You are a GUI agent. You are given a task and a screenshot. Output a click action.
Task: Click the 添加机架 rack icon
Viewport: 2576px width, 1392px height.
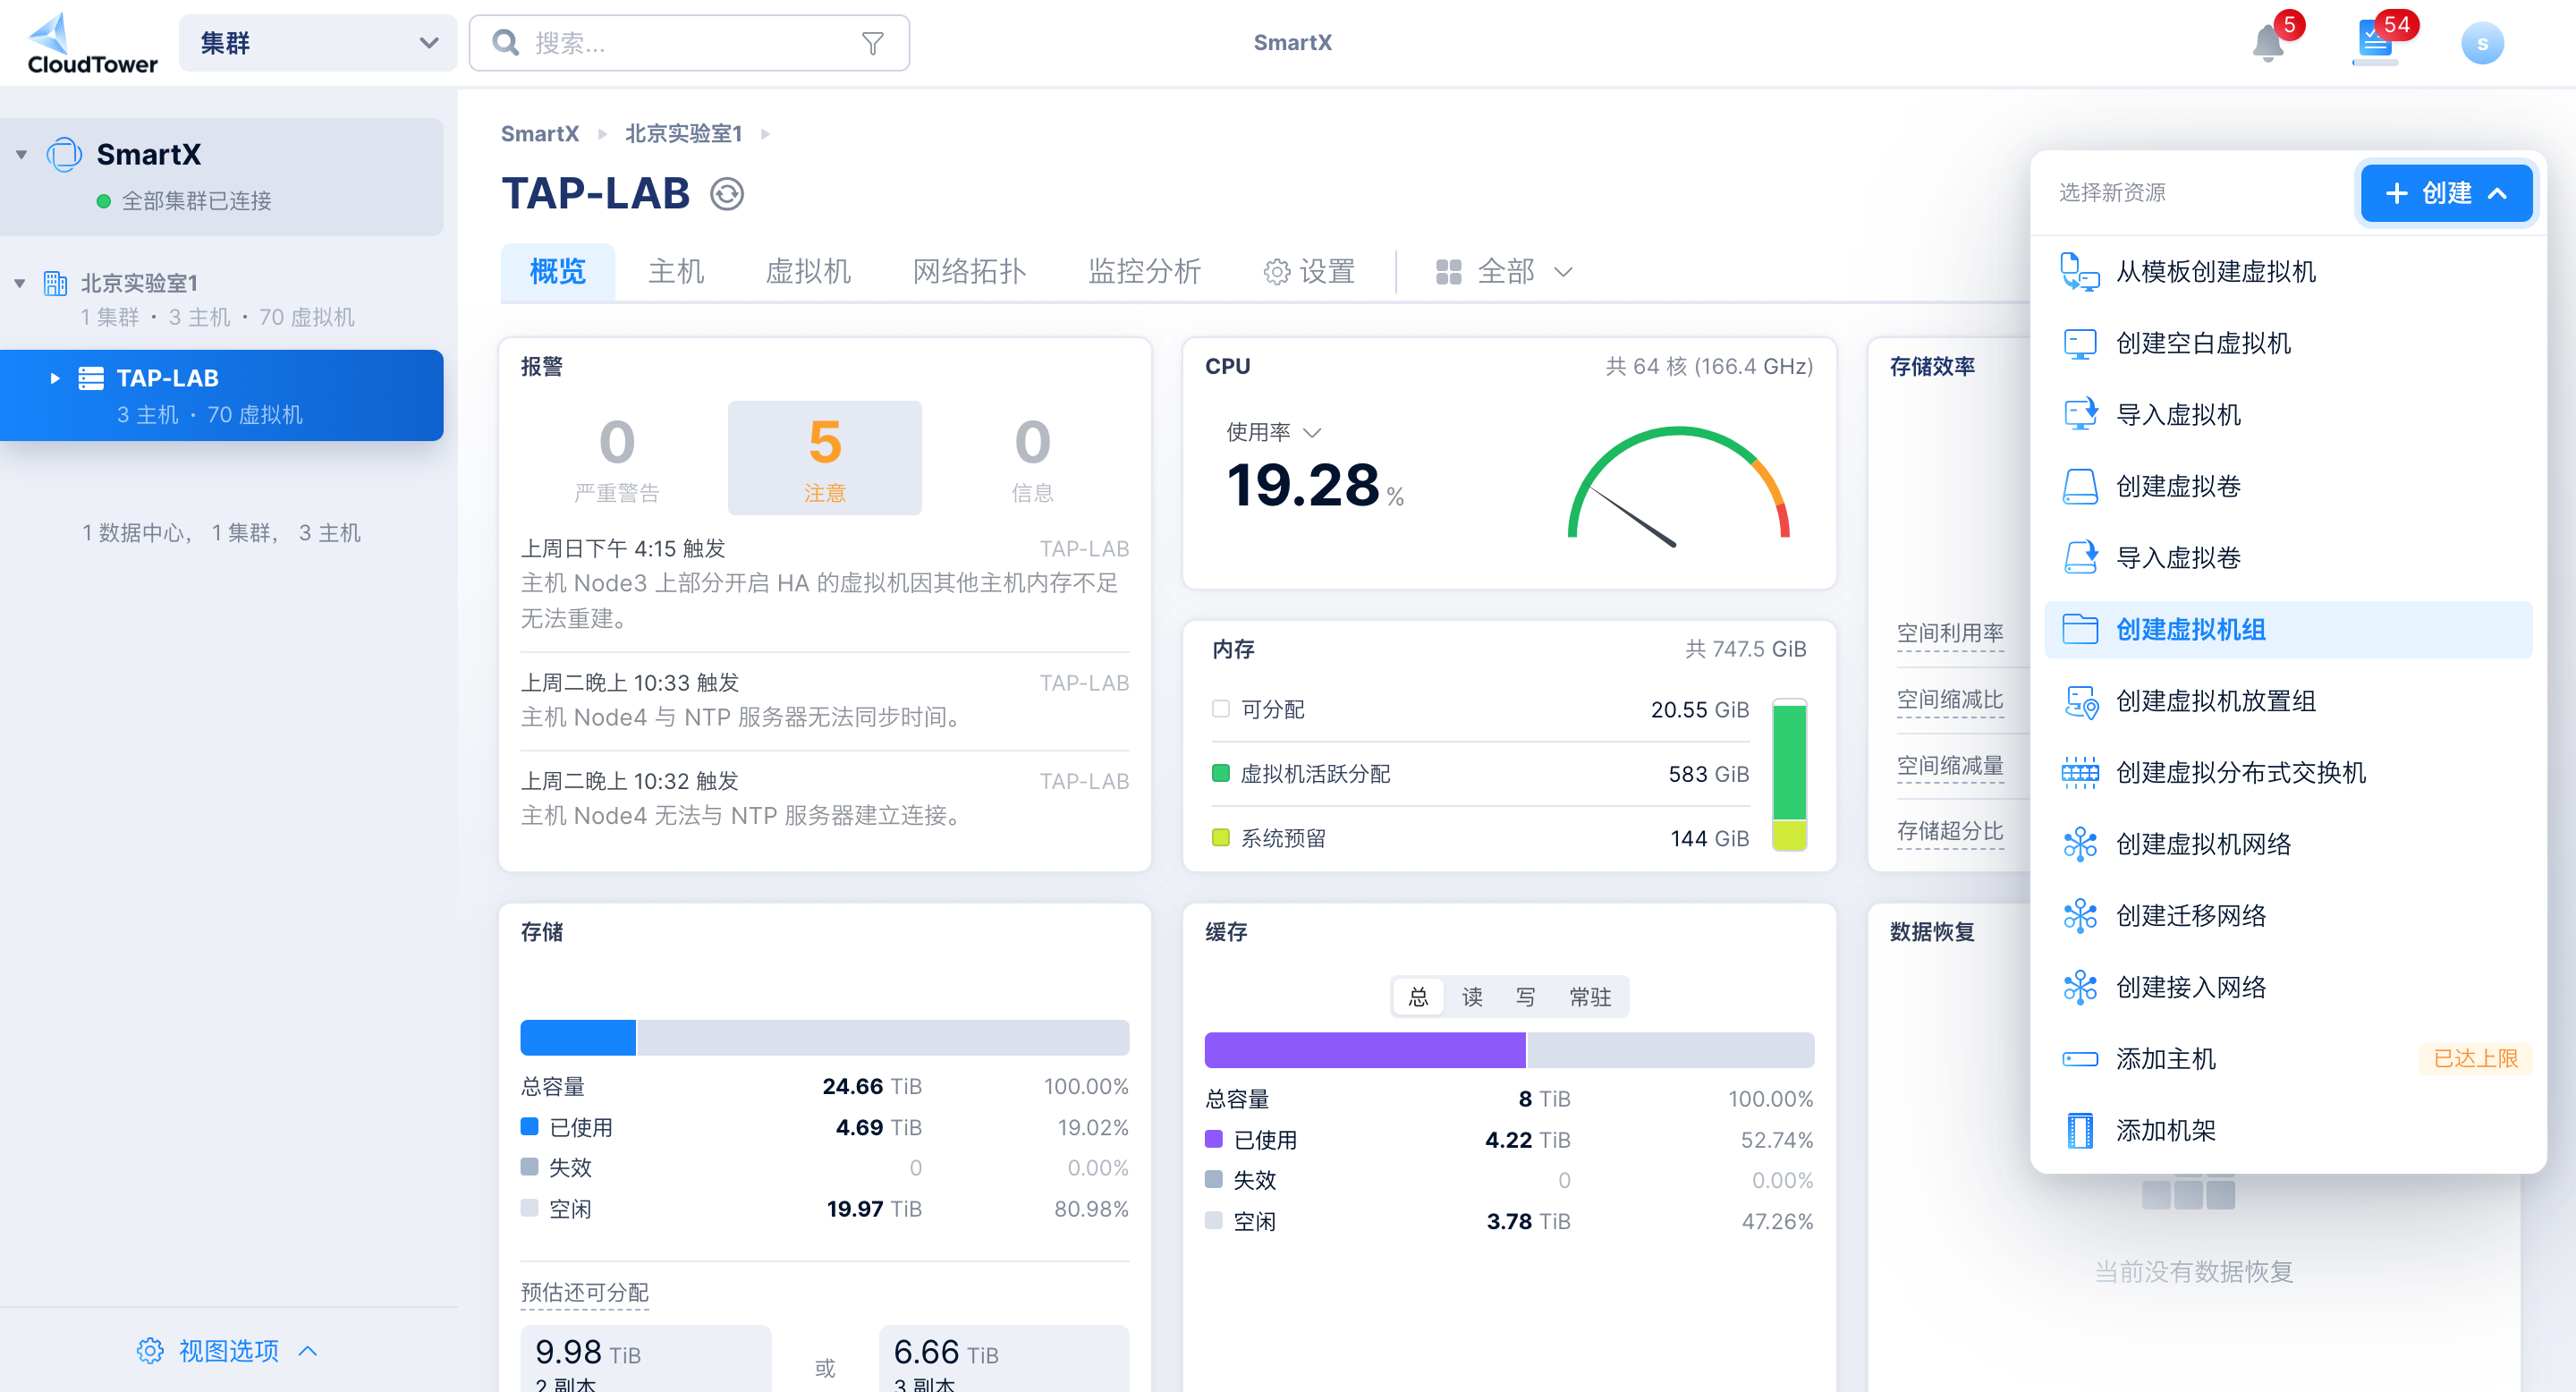coord(2080,1130)
